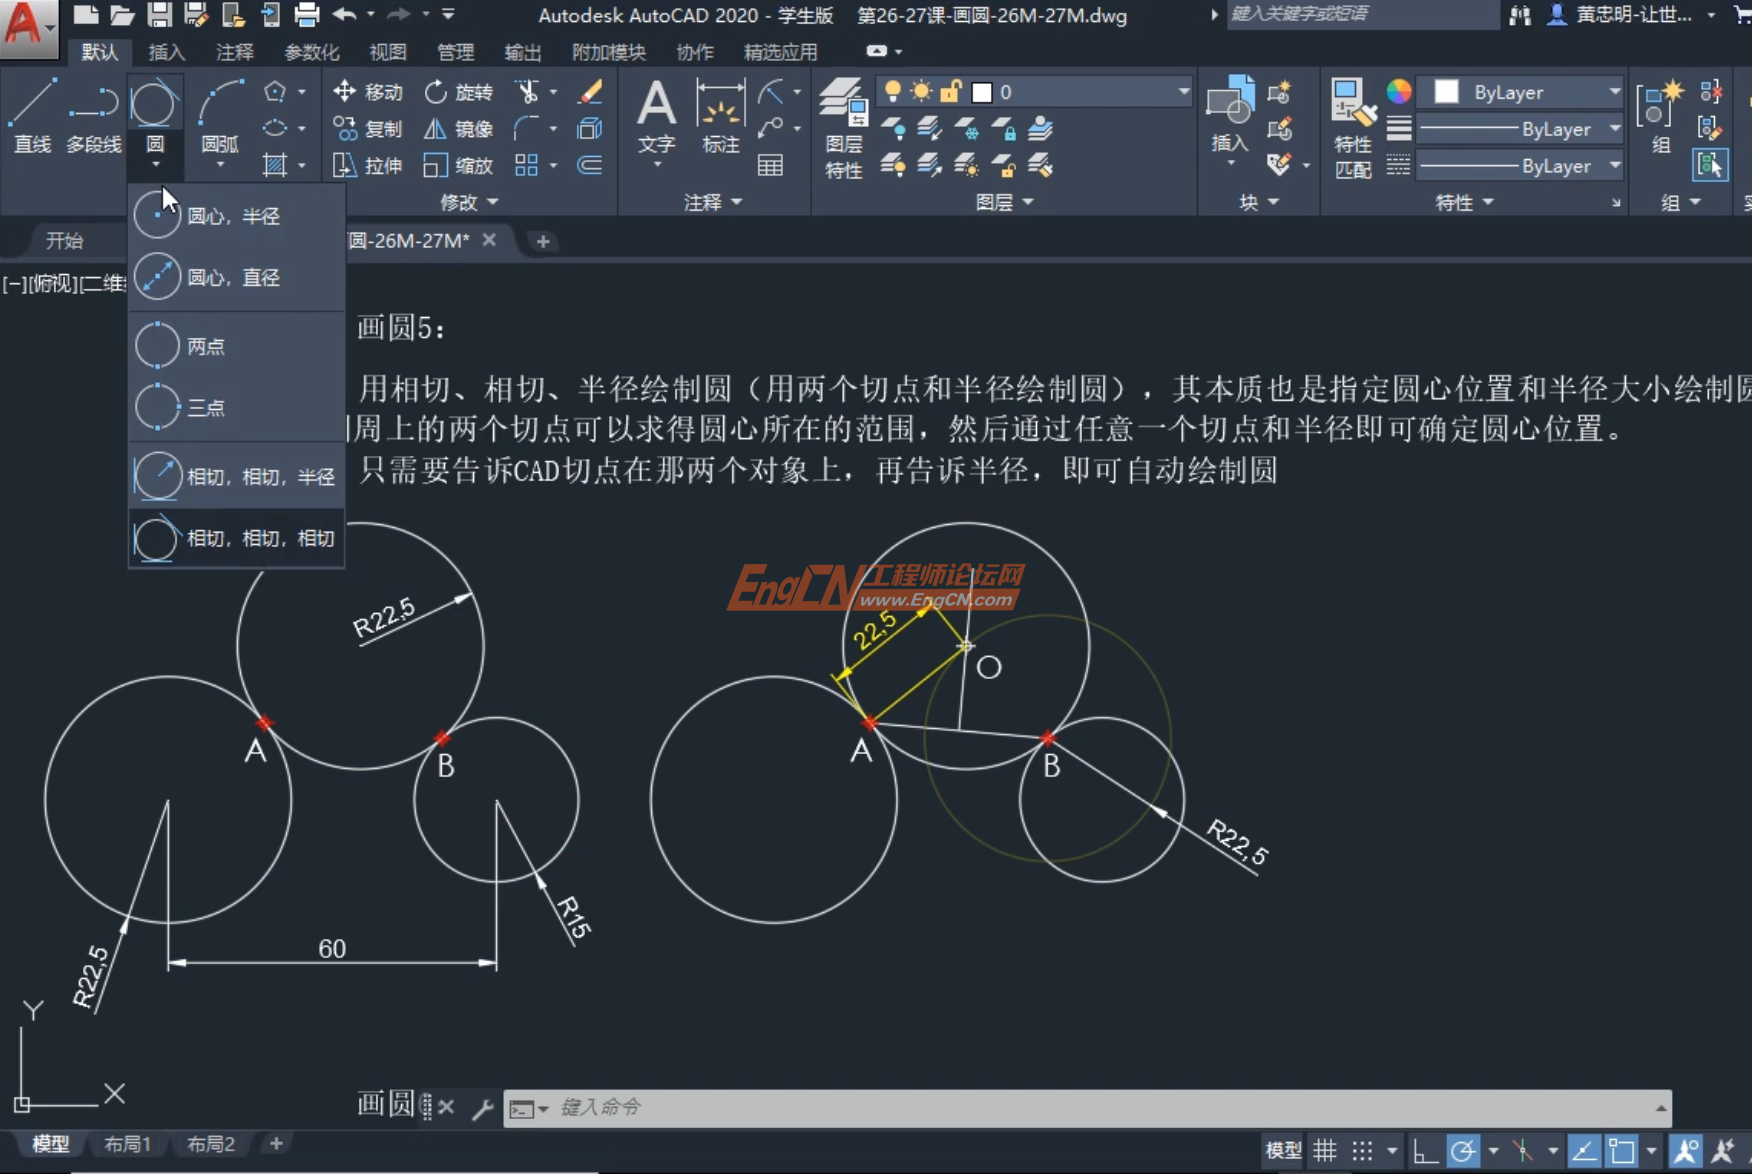Open the ByLayer color dropdown
1752x1174 pixels.
coord(1519,91)
